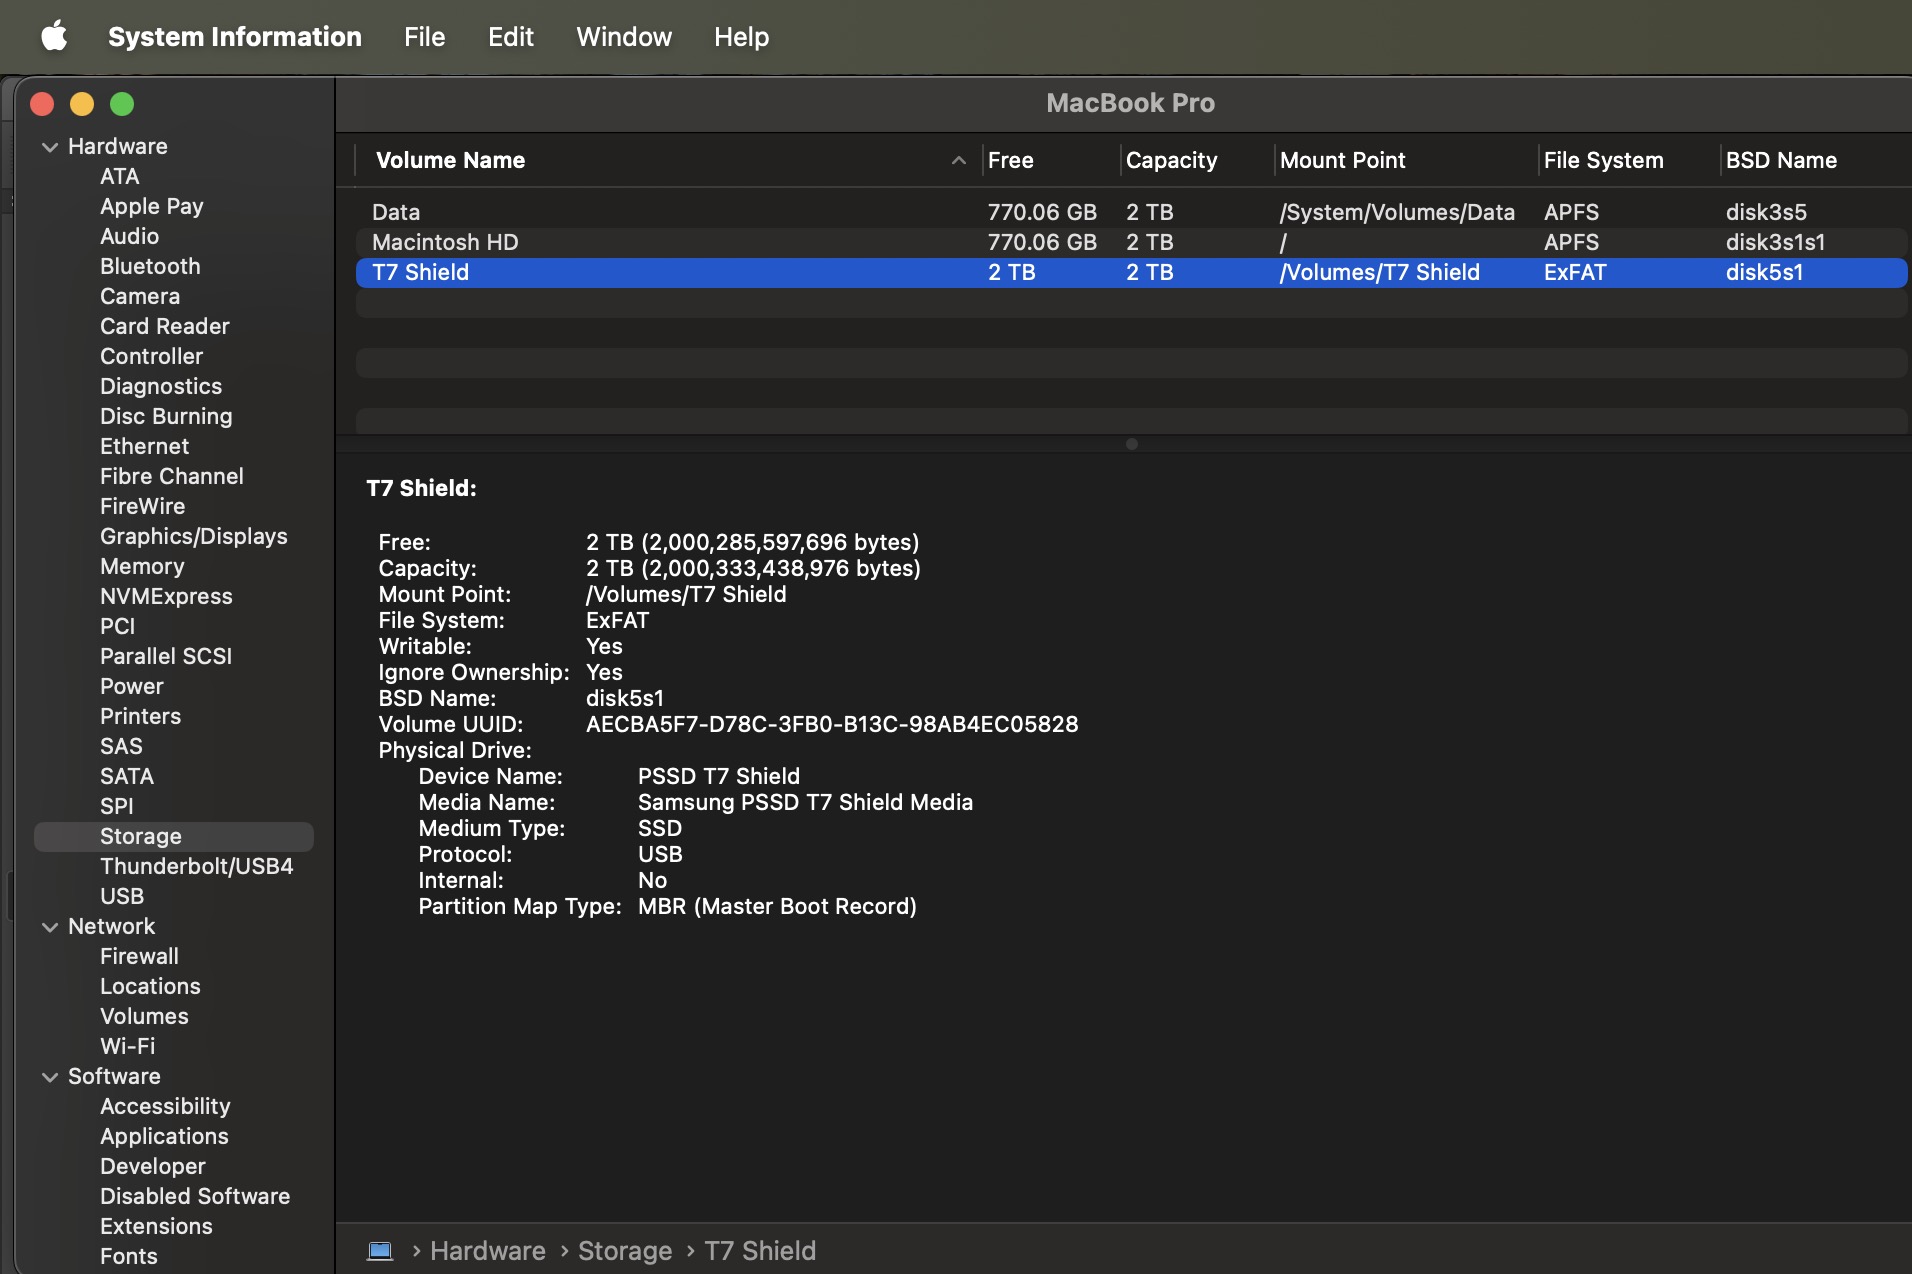This screenshot has width=1912, height=1274.
Task: Click the green zoom window button
Action: 122,104
